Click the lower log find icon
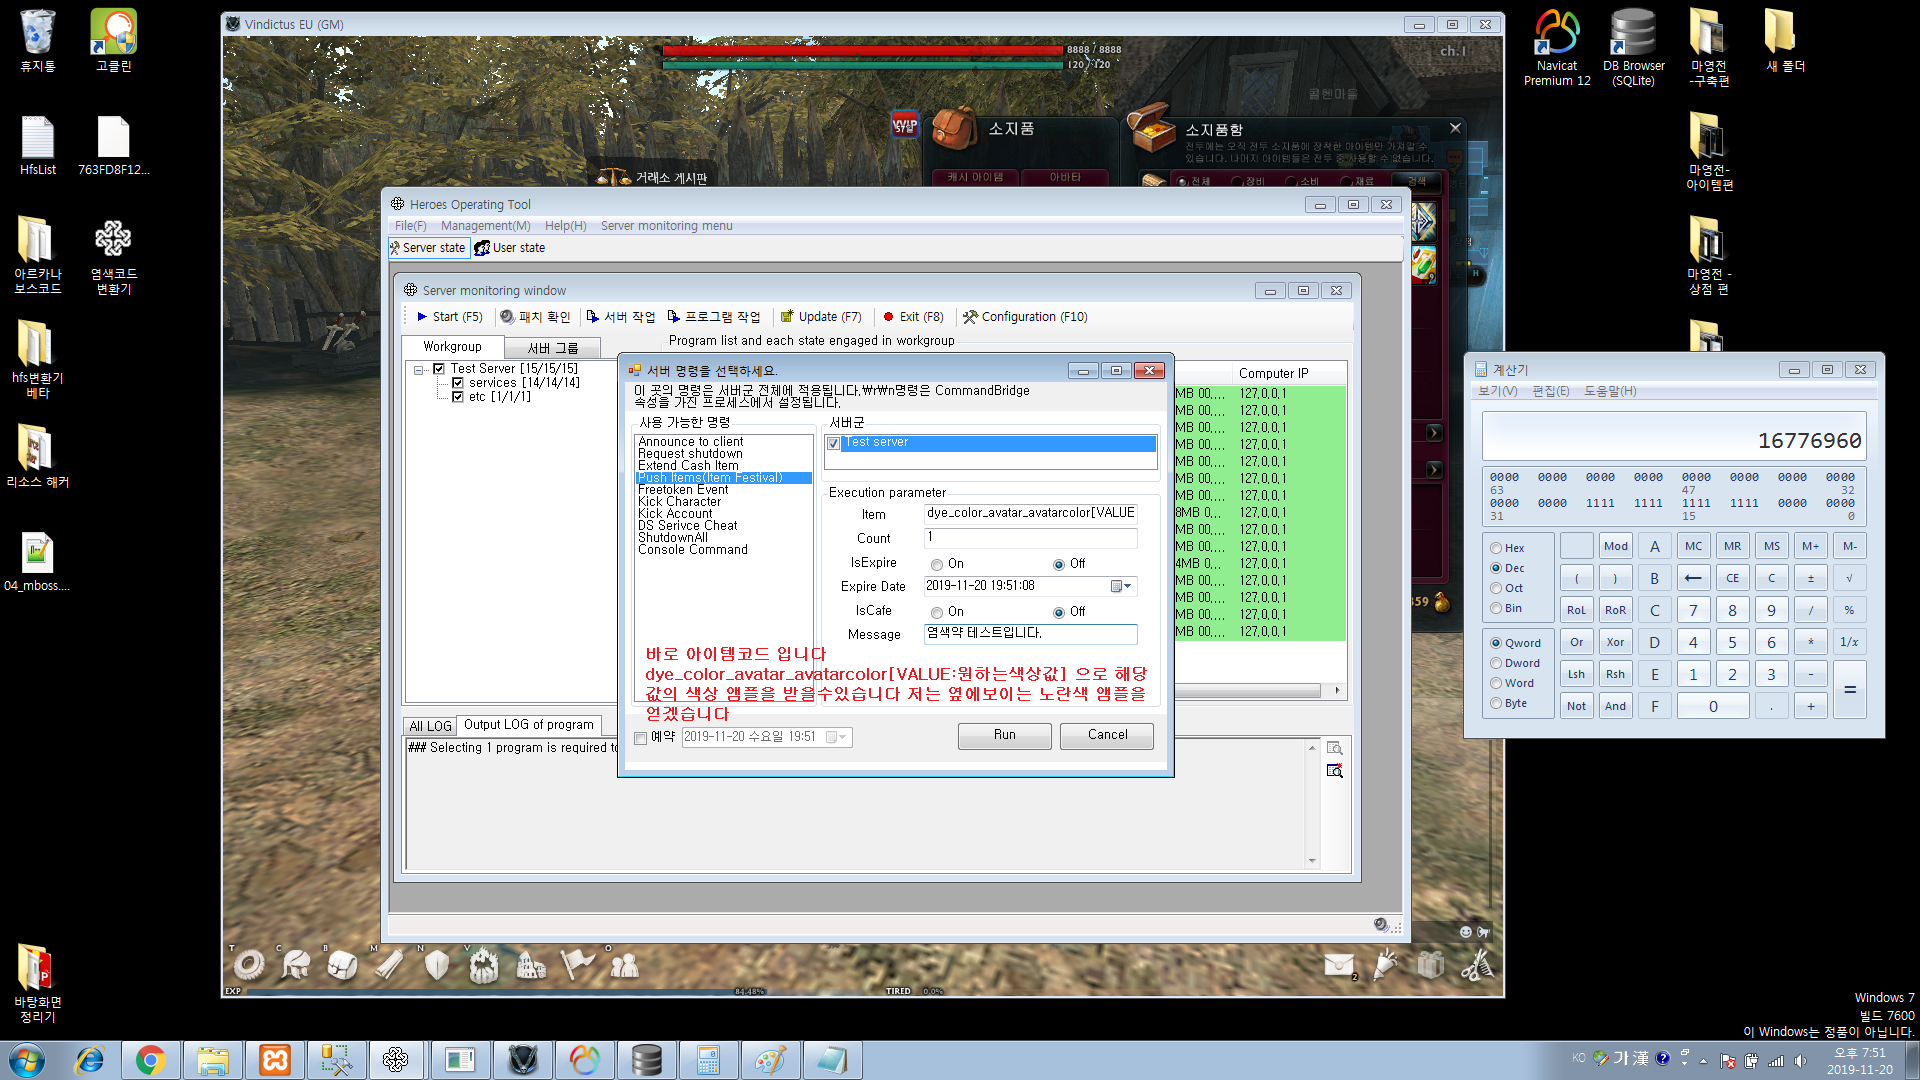This screenshot has width=1920, height=1080. [x=1334, y=771]
